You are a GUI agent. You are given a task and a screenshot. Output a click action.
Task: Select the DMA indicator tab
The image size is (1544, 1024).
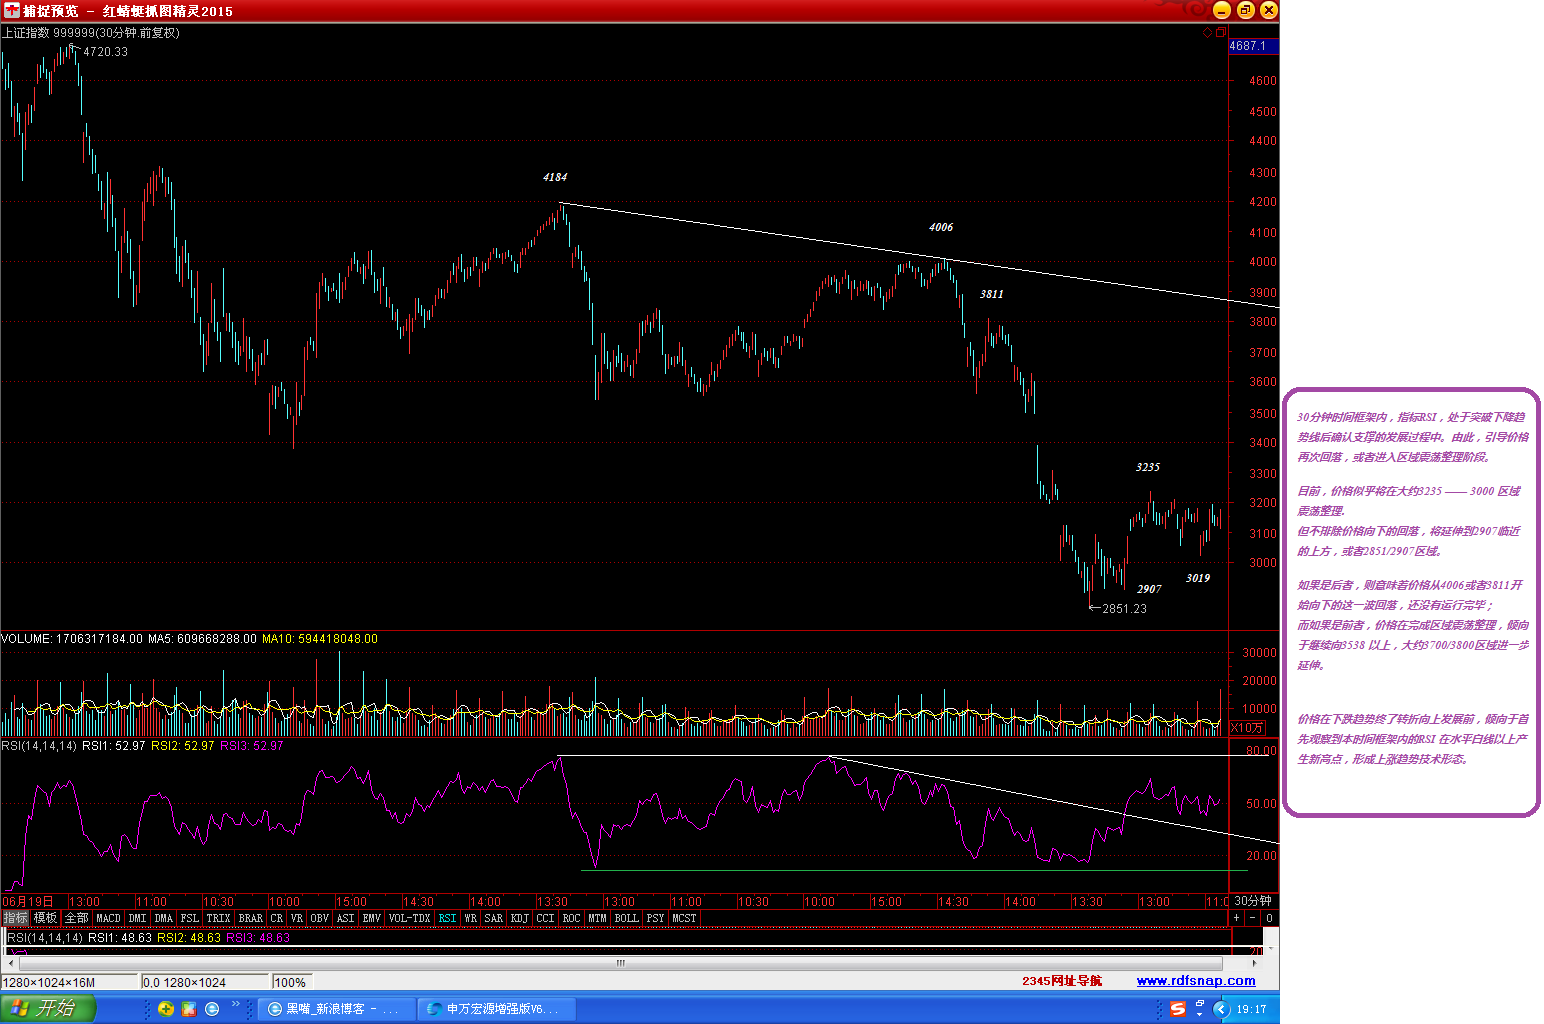[164, 918]
